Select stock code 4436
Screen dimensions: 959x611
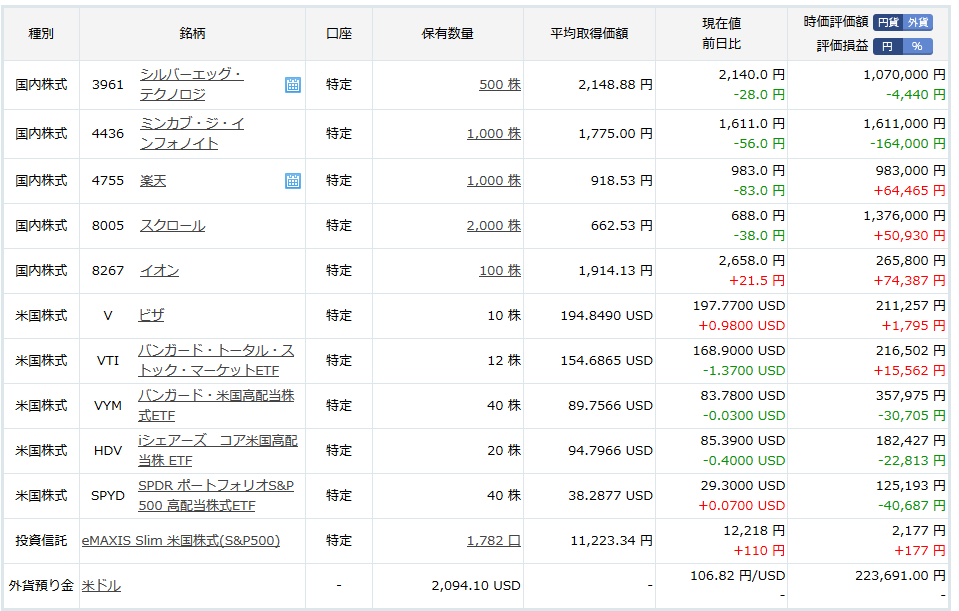108,134
